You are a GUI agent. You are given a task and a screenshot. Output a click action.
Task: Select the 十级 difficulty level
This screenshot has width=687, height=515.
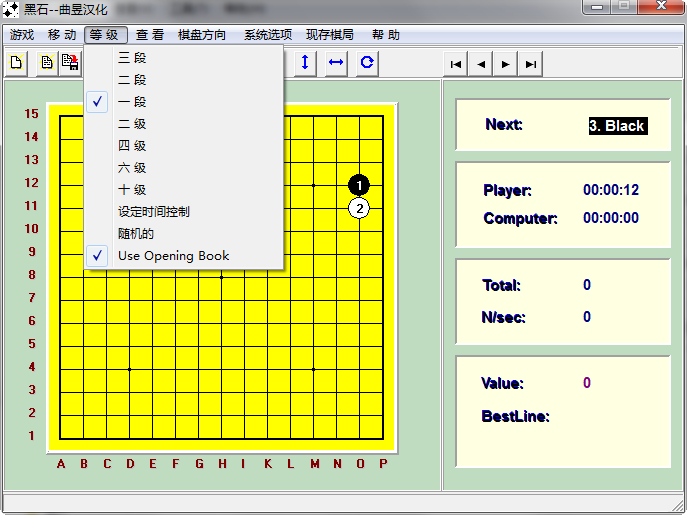[x=132, y=190]
